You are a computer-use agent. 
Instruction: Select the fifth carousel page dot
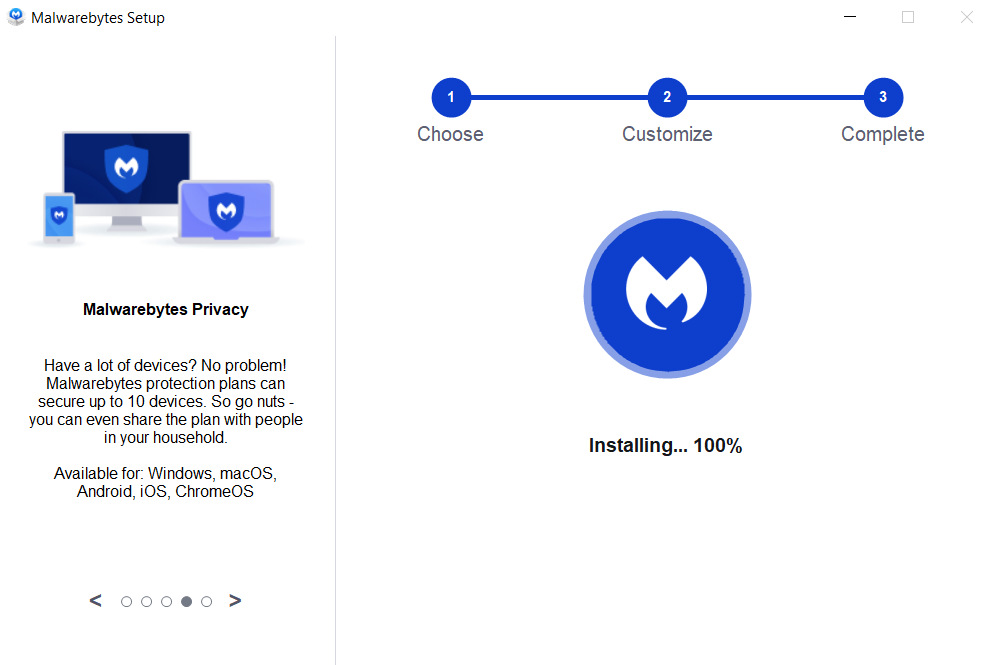pyautogui.click(x=207, y=602)
